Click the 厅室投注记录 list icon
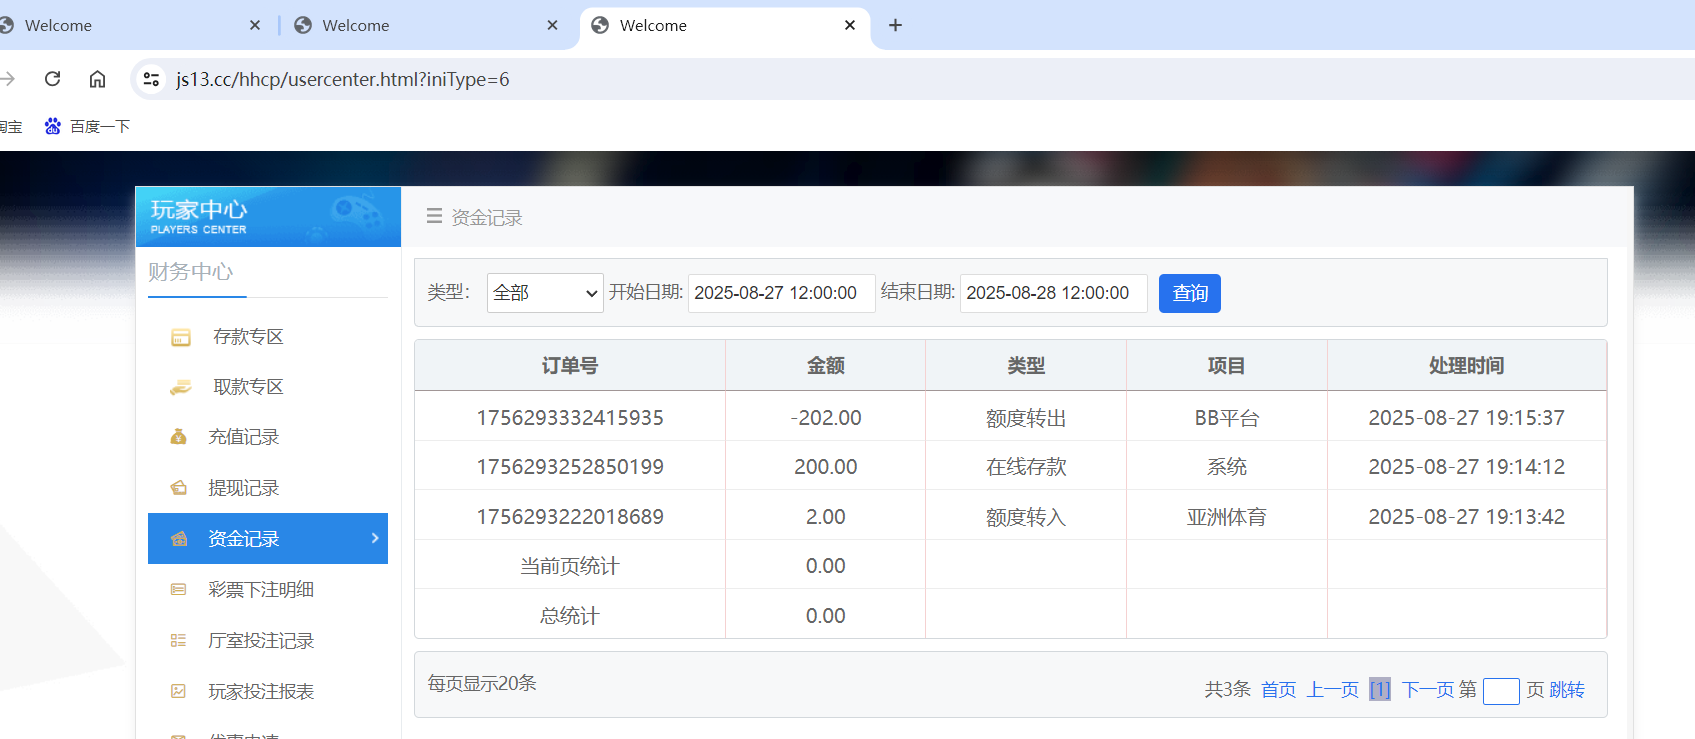The height and width of the screenshot is (739, 1695). pyautogui.click(x=179, y=641)
